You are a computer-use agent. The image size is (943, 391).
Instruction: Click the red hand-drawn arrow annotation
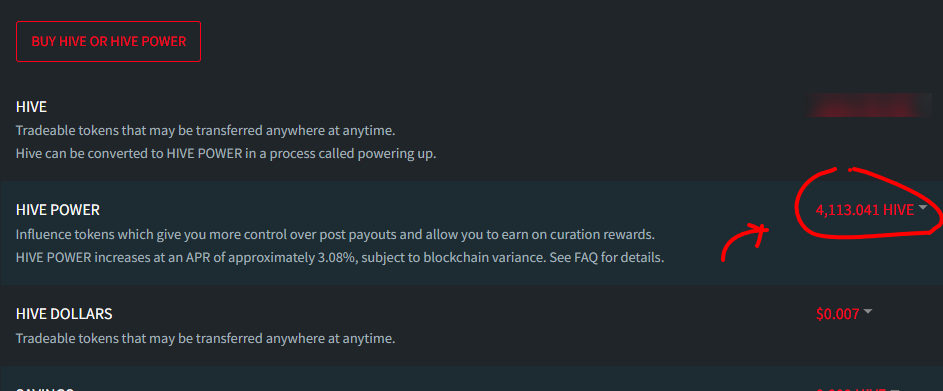745,242
